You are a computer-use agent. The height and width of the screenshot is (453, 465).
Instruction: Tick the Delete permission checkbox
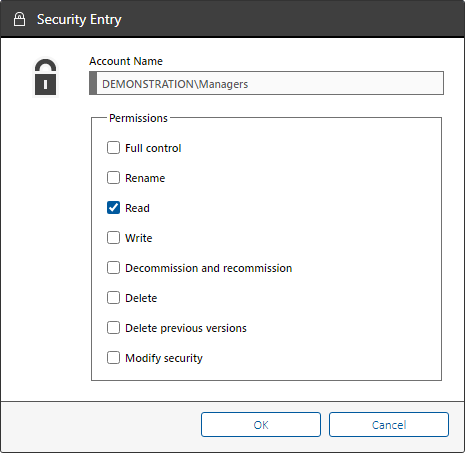[x=113, y=298]
